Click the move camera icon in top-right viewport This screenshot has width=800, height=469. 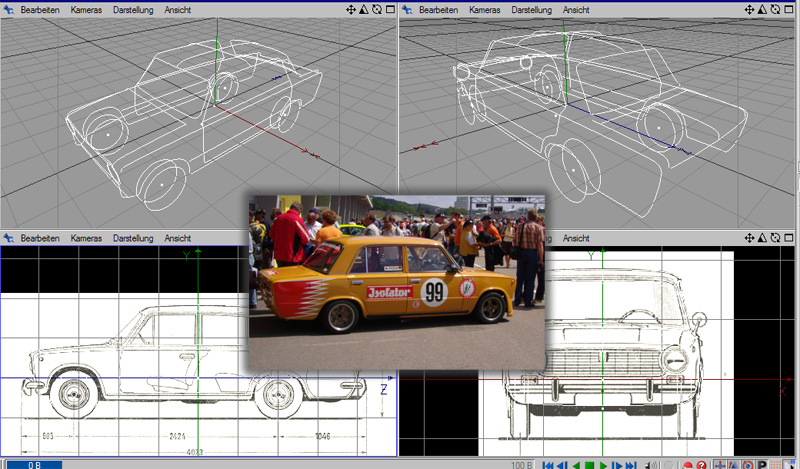click(751, 9)
